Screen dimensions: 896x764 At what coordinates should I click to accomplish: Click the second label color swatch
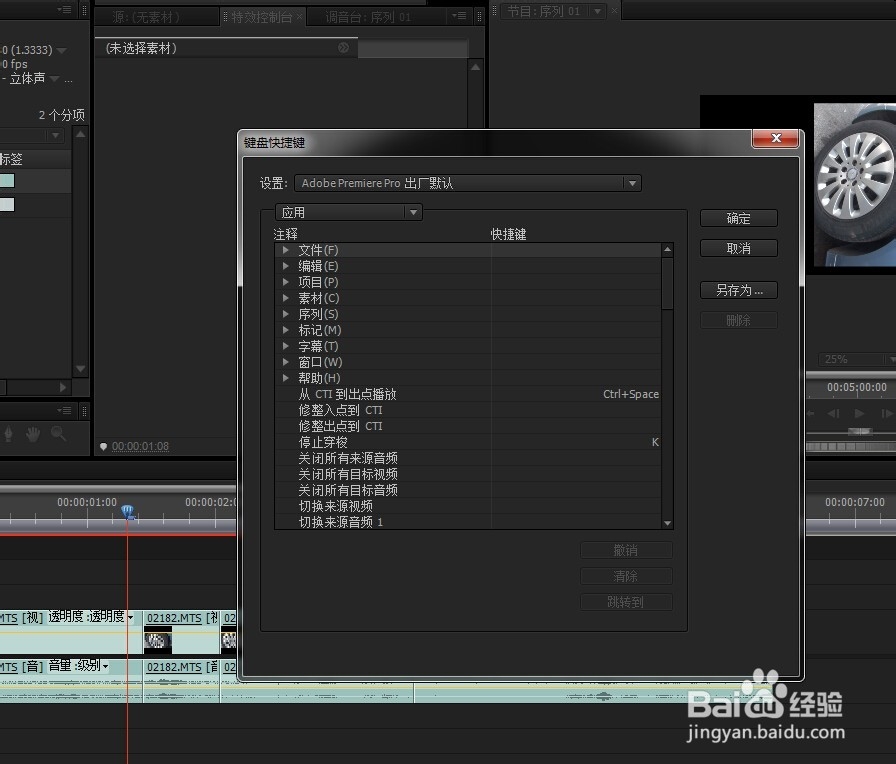pos(7,204)
